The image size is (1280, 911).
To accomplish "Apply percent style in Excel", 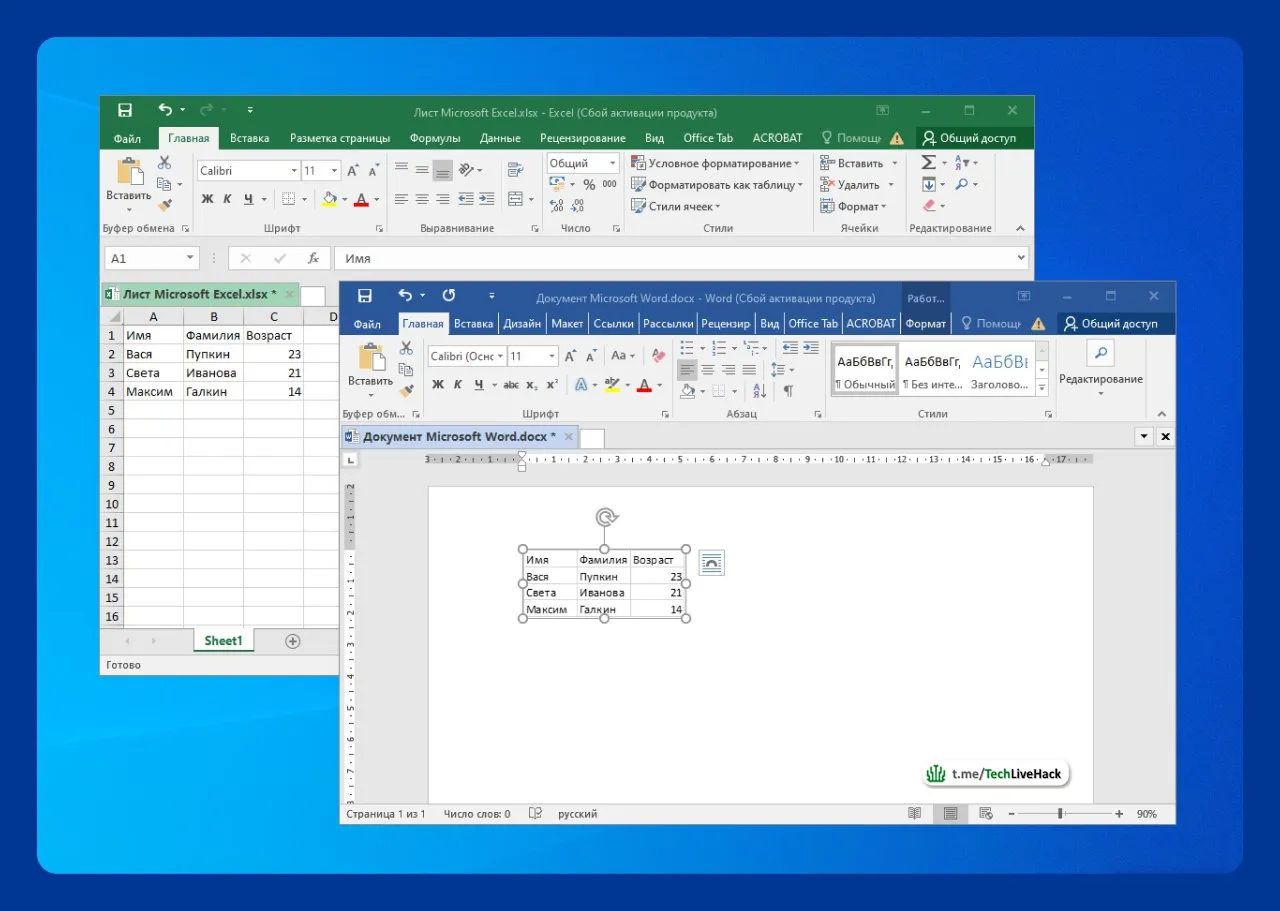I will point(589,184).
